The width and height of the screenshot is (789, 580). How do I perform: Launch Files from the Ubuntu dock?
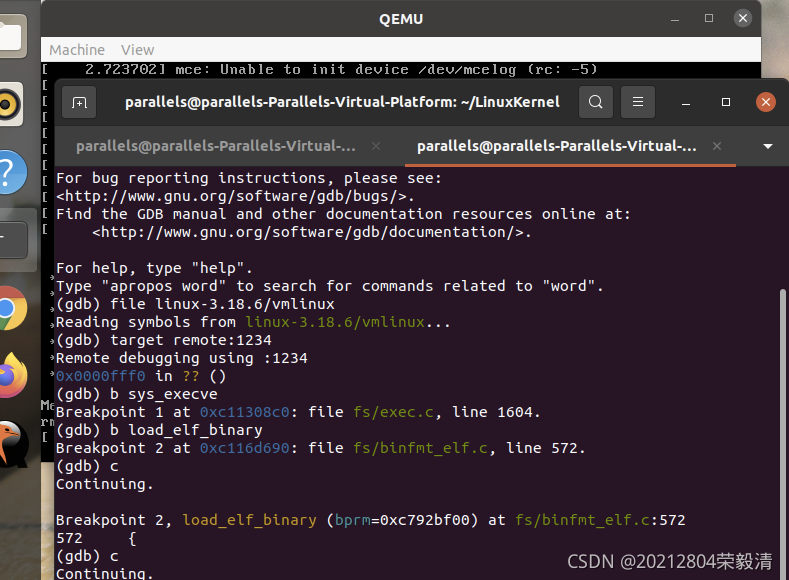[x=12, y=36]
